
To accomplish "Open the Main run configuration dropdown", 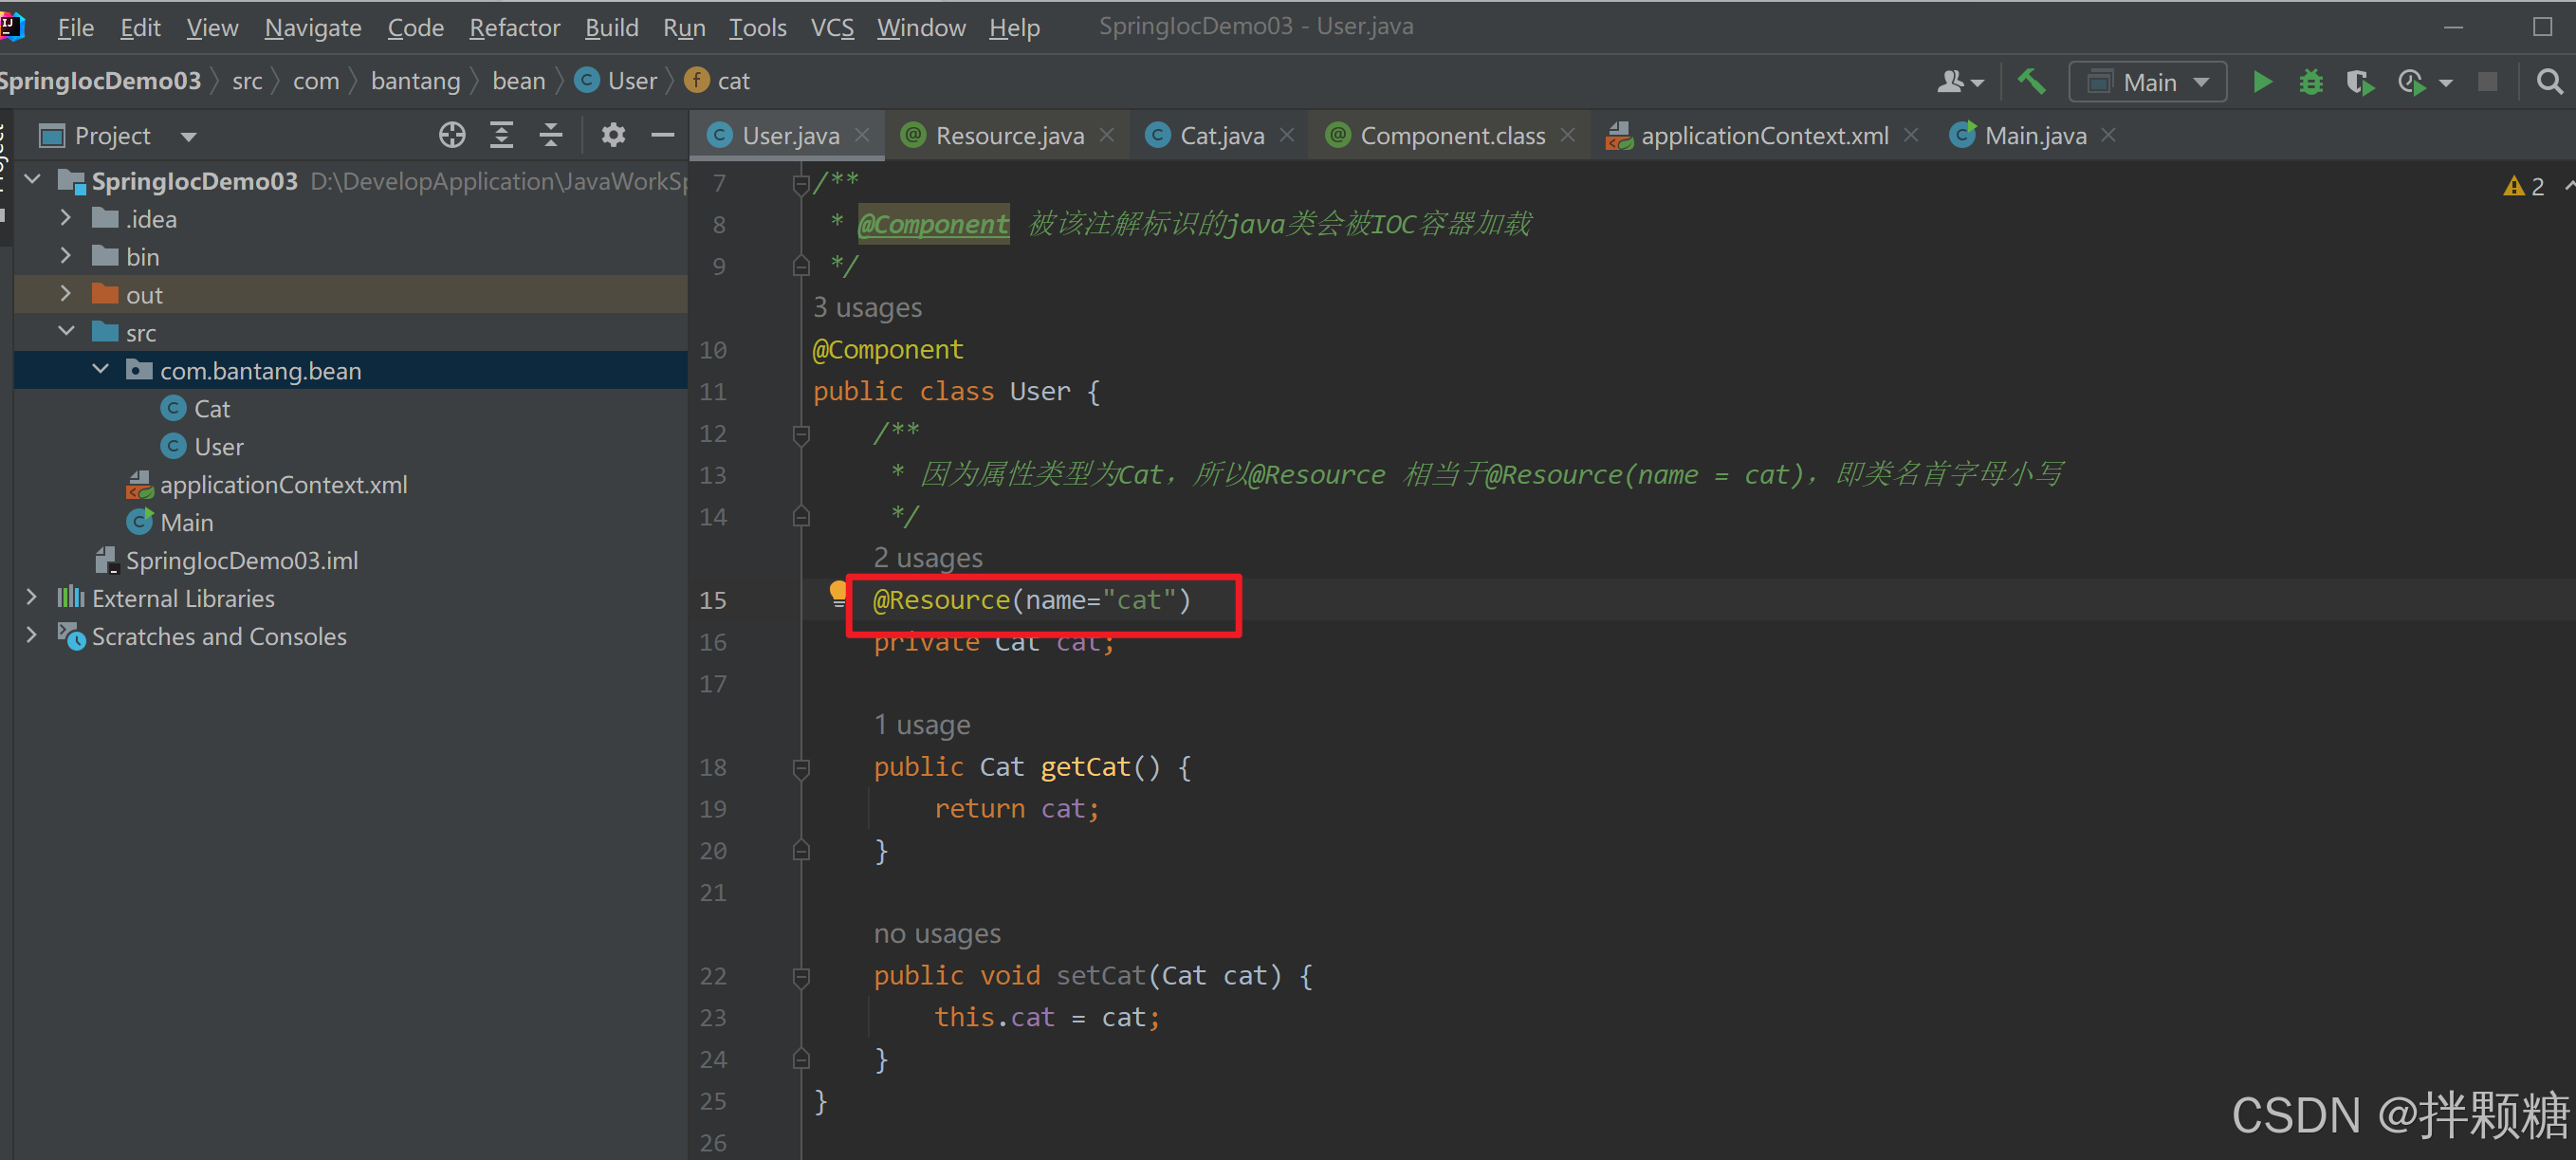I will click(x=2147, y=82).
